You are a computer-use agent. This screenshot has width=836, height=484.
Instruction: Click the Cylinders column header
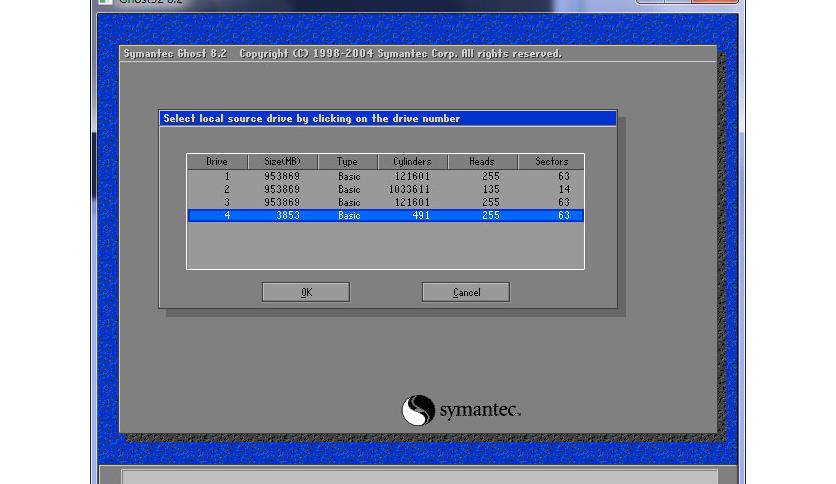tap(413, 162)
